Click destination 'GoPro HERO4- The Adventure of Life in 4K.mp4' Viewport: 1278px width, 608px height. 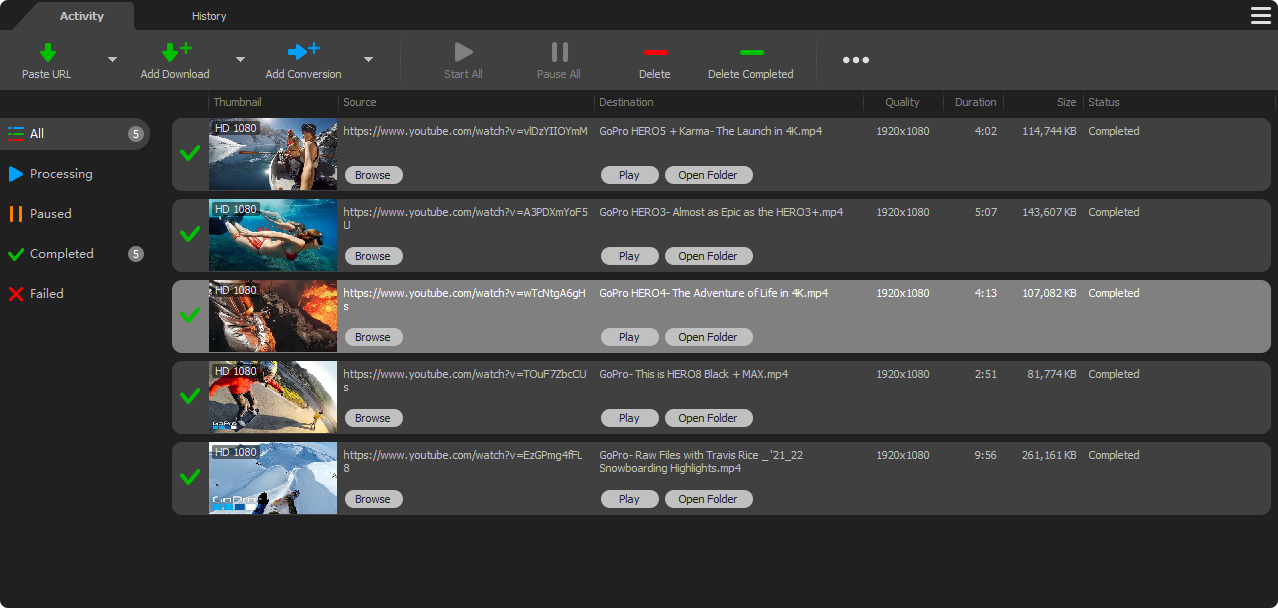coord(714,293)
